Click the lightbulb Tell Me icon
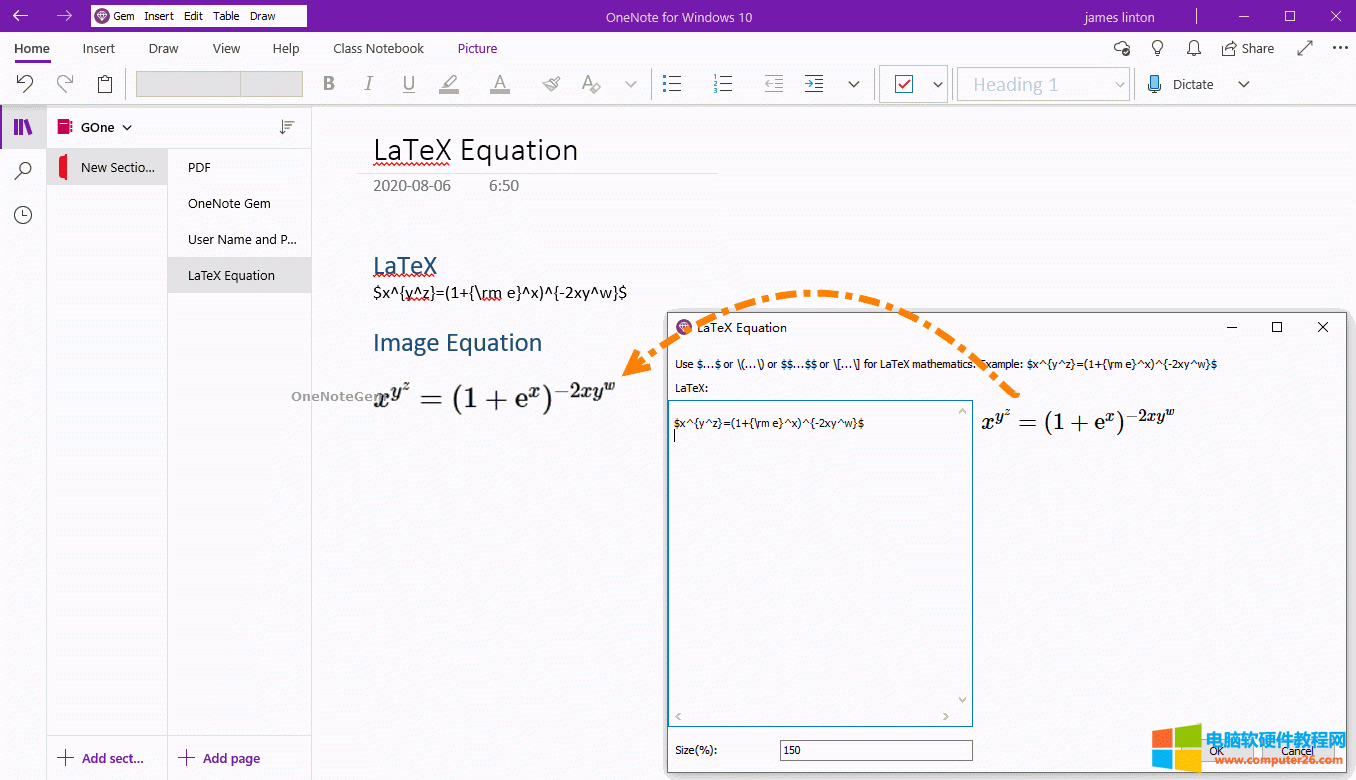The width and height of the screenshot is (1356, 780). point(1158,48)
